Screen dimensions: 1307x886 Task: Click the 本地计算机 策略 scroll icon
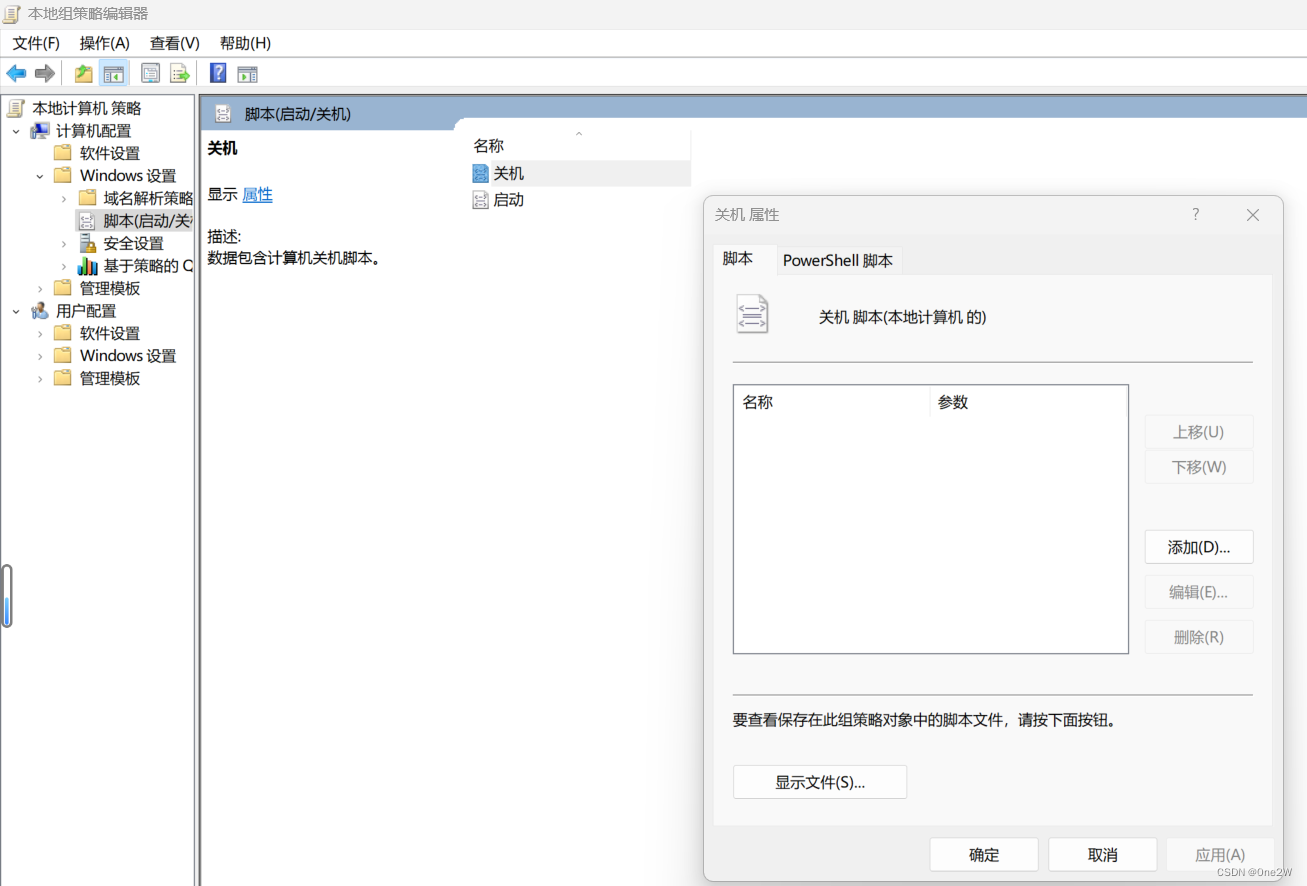(15, 108)
